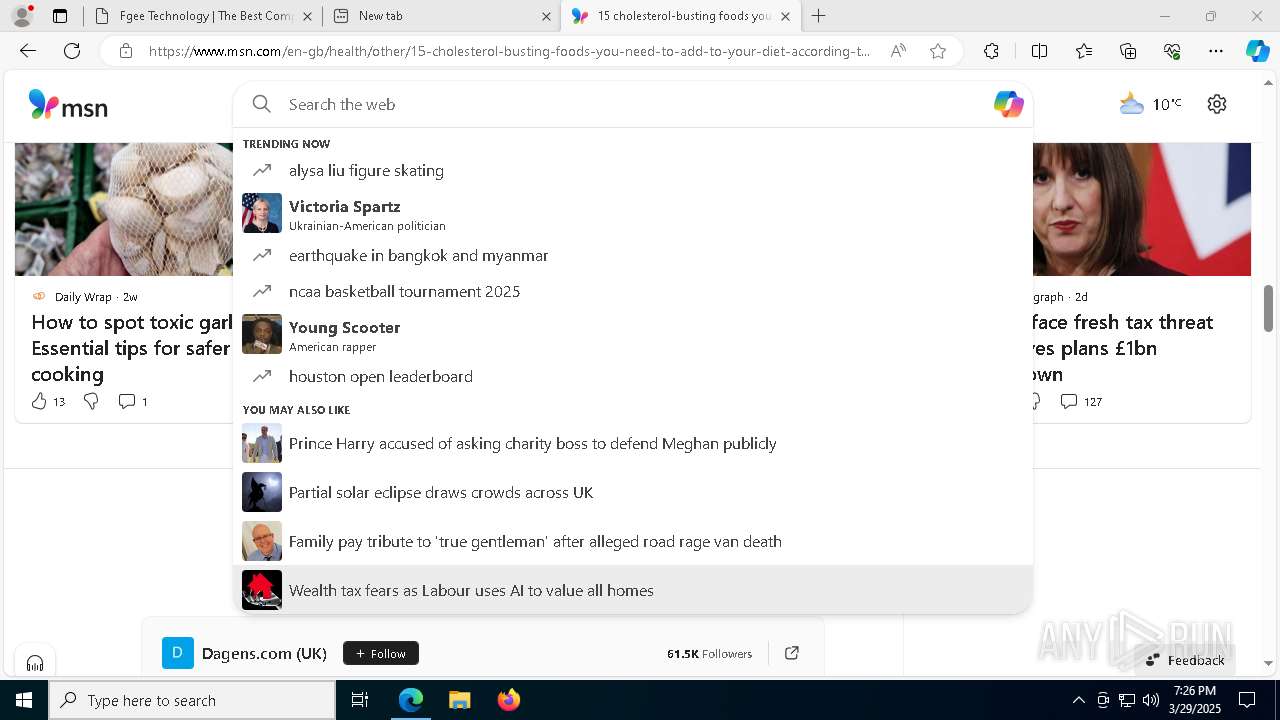Click taskbar 'Type here to search' box
Image resolution: width=1280 pixels, height=720 pixels.
[192, 700]
